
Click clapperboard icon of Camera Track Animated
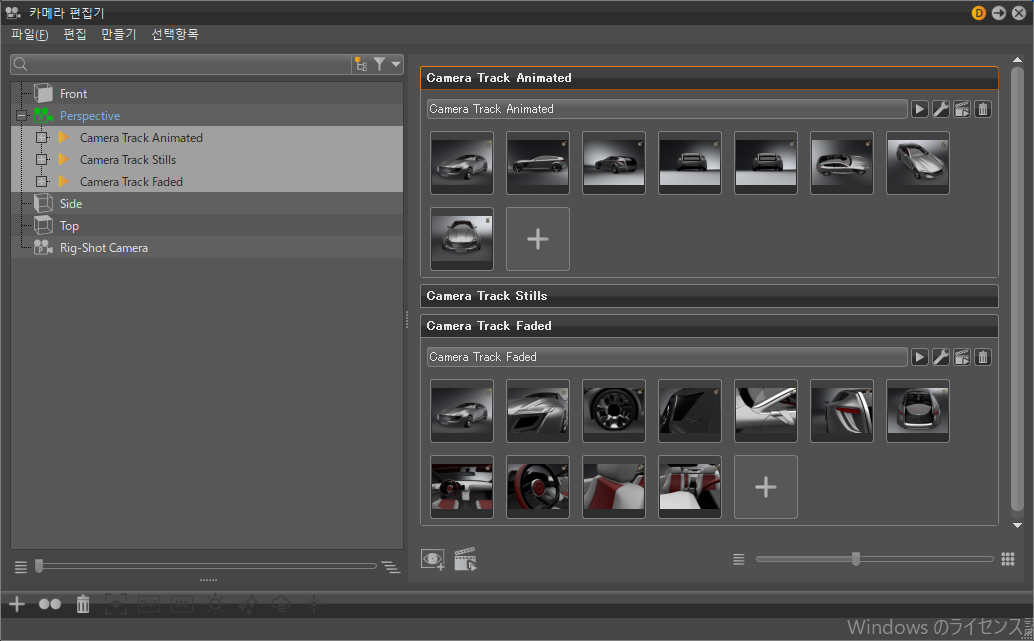pos(961,109)
